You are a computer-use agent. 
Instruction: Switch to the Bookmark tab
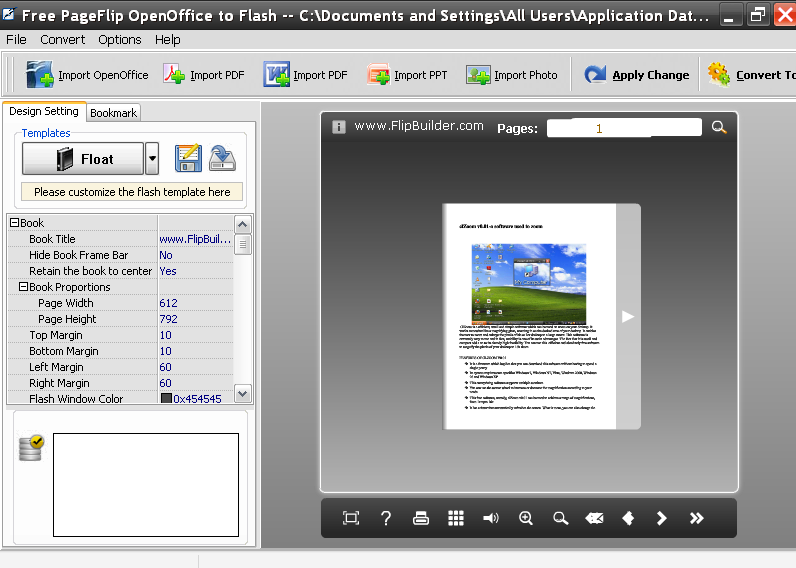coord(113,113)
